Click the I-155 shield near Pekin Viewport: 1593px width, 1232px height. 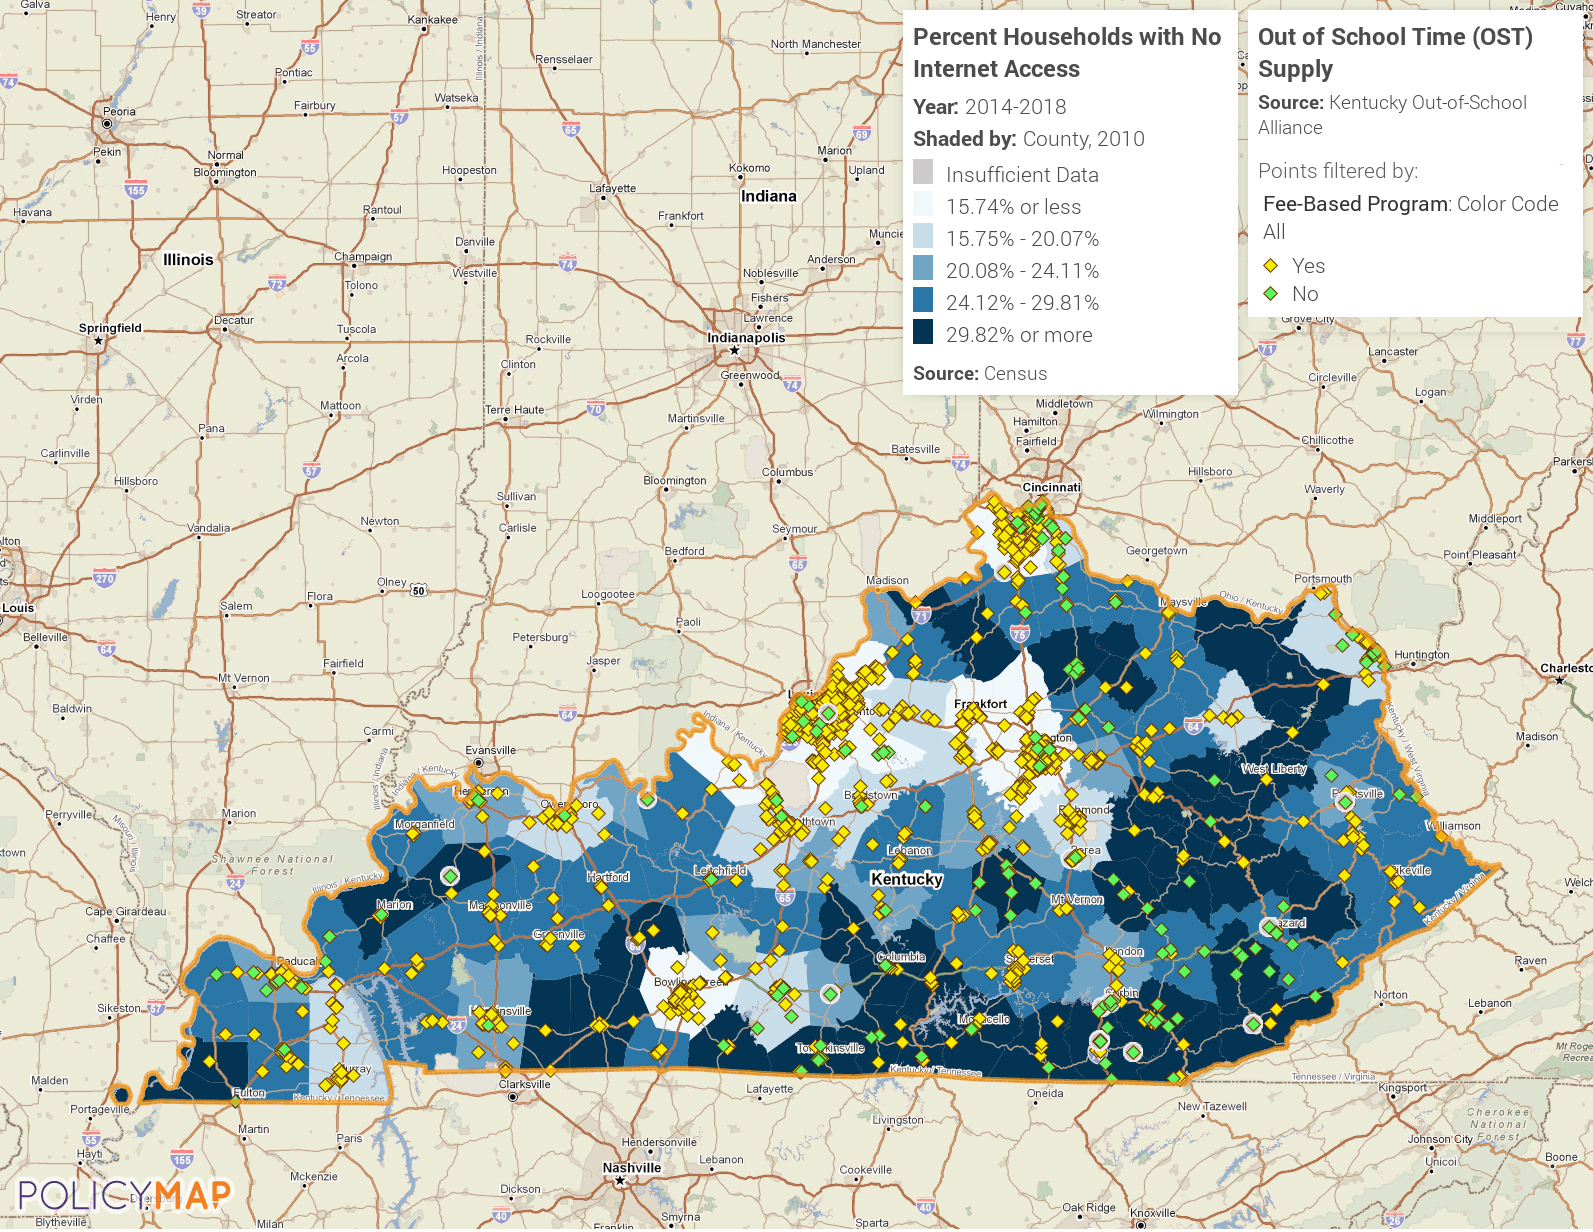tap(136, 190)
